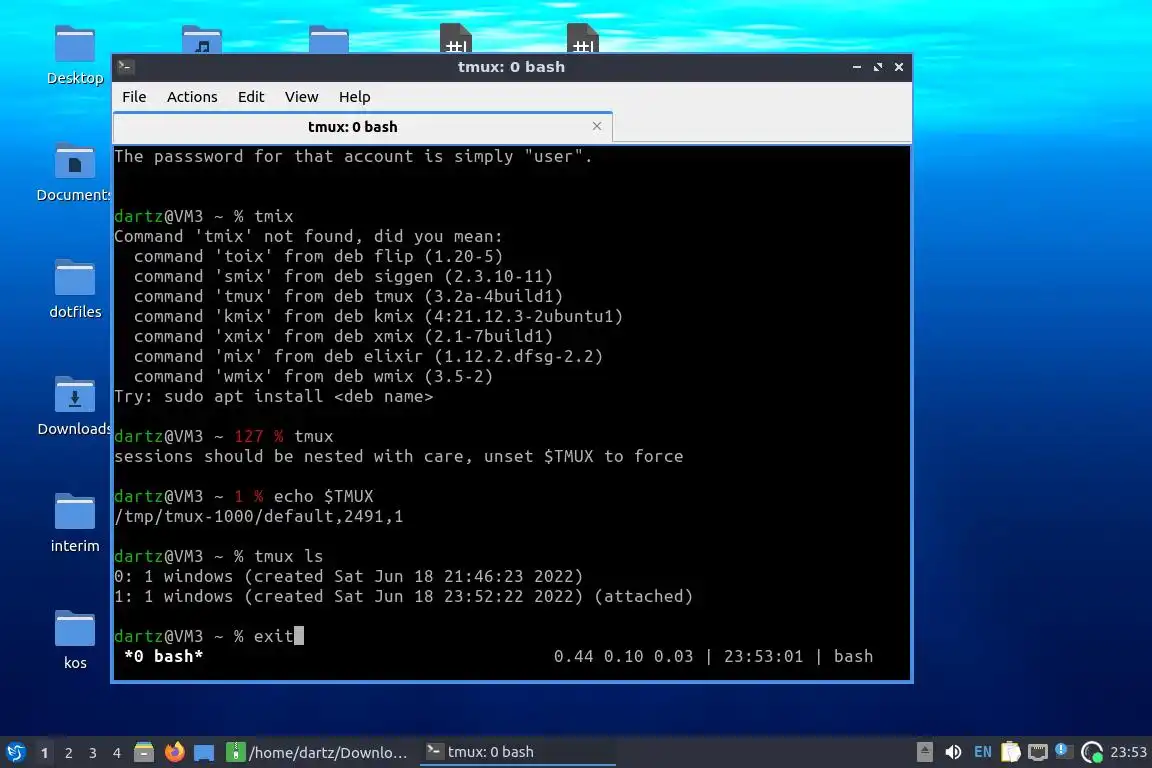Screen dimensions: 1152x768
Task: Open the Edit menu
Action: point(251,97)
